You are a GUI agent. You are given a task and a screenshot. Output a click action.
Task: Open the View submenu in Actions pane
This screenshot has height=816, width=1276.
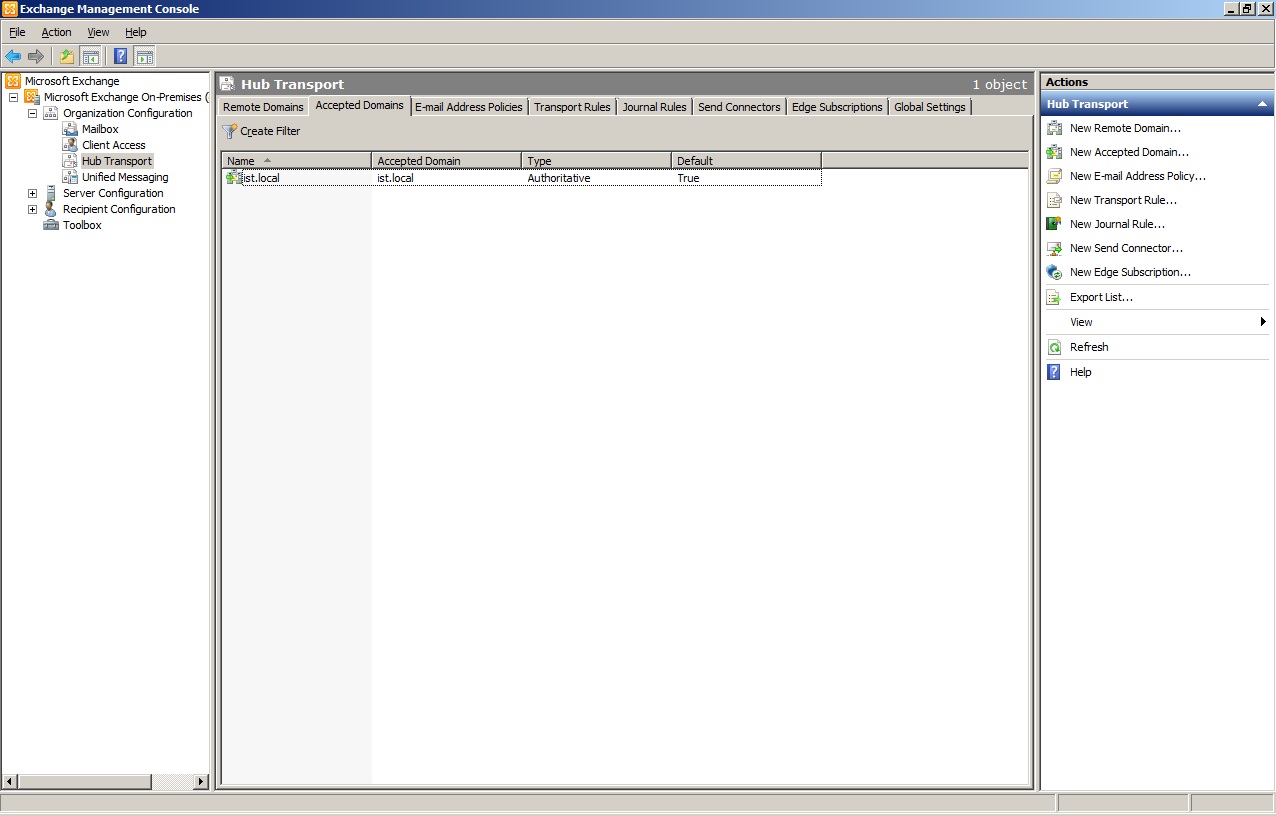point(1081,322)
